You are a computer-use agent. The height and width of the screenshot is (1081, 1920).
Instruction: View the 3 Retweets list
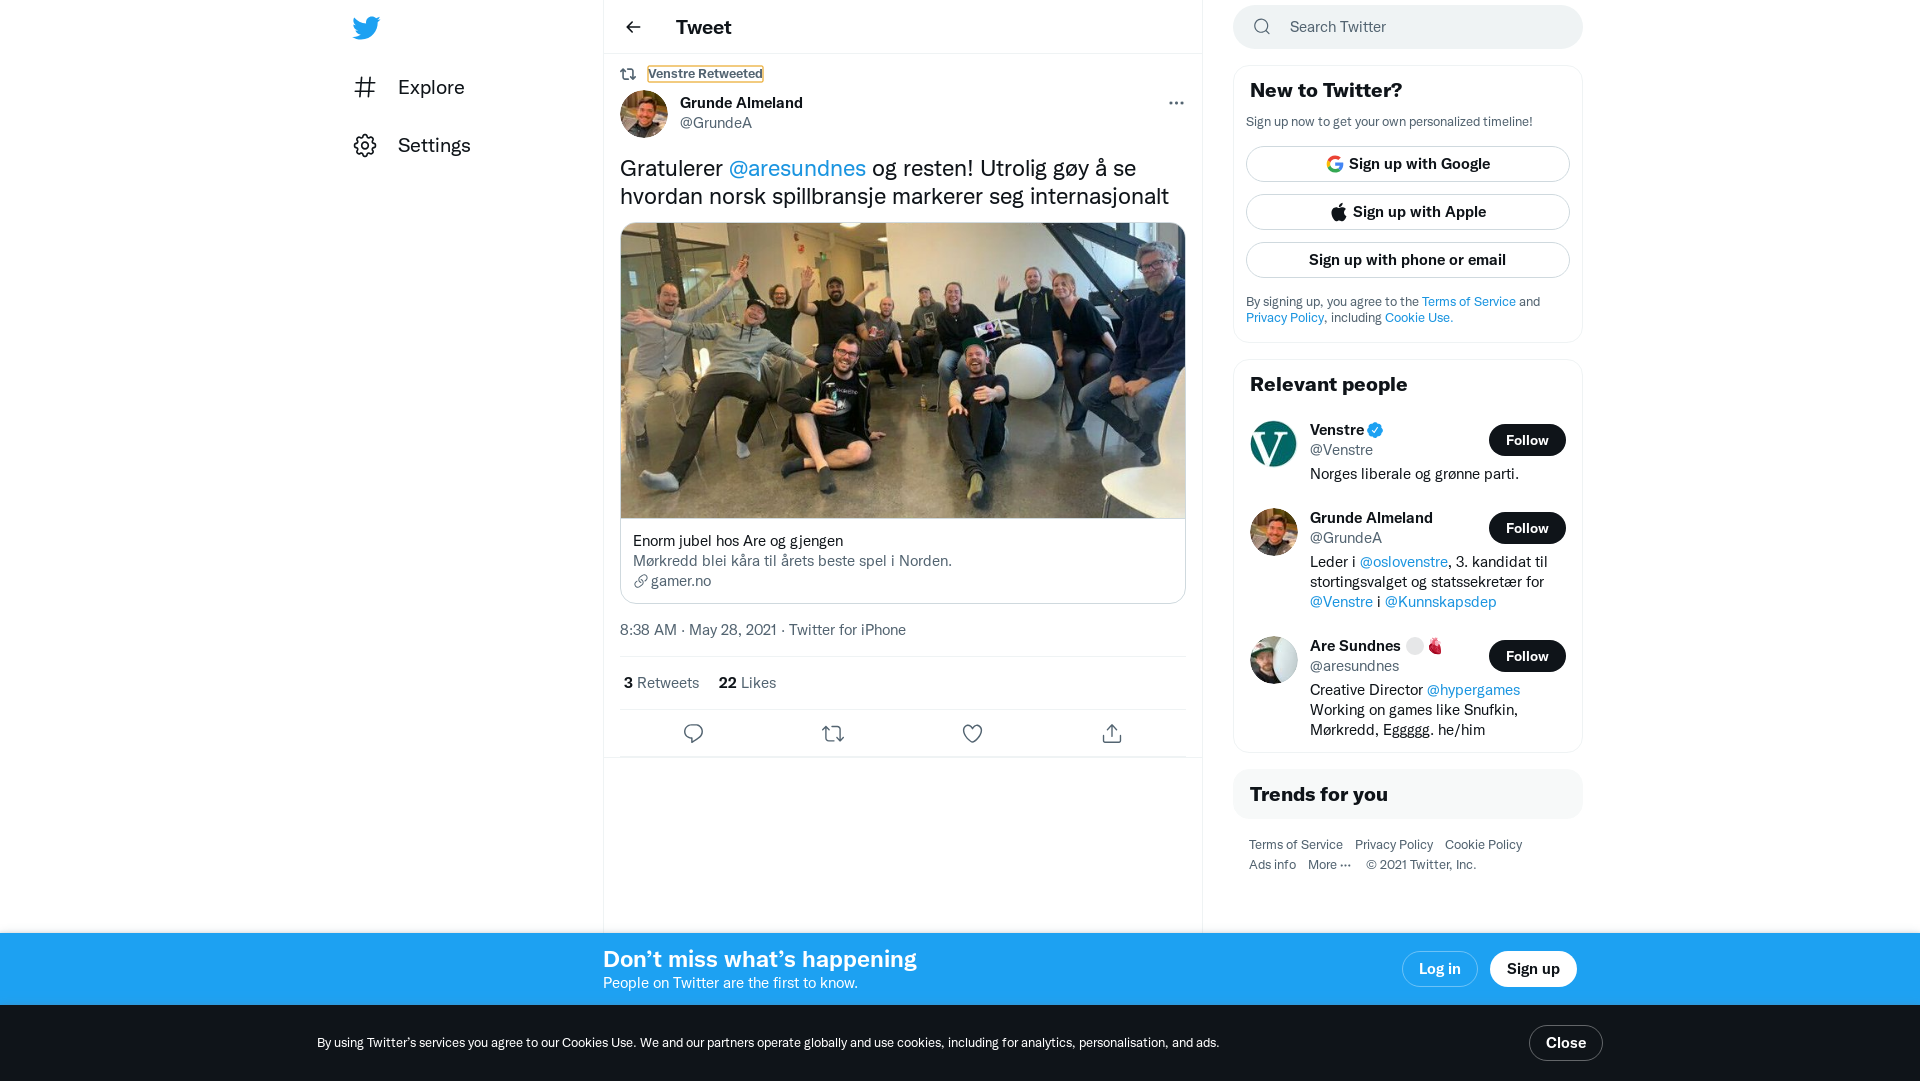point(661,683)
